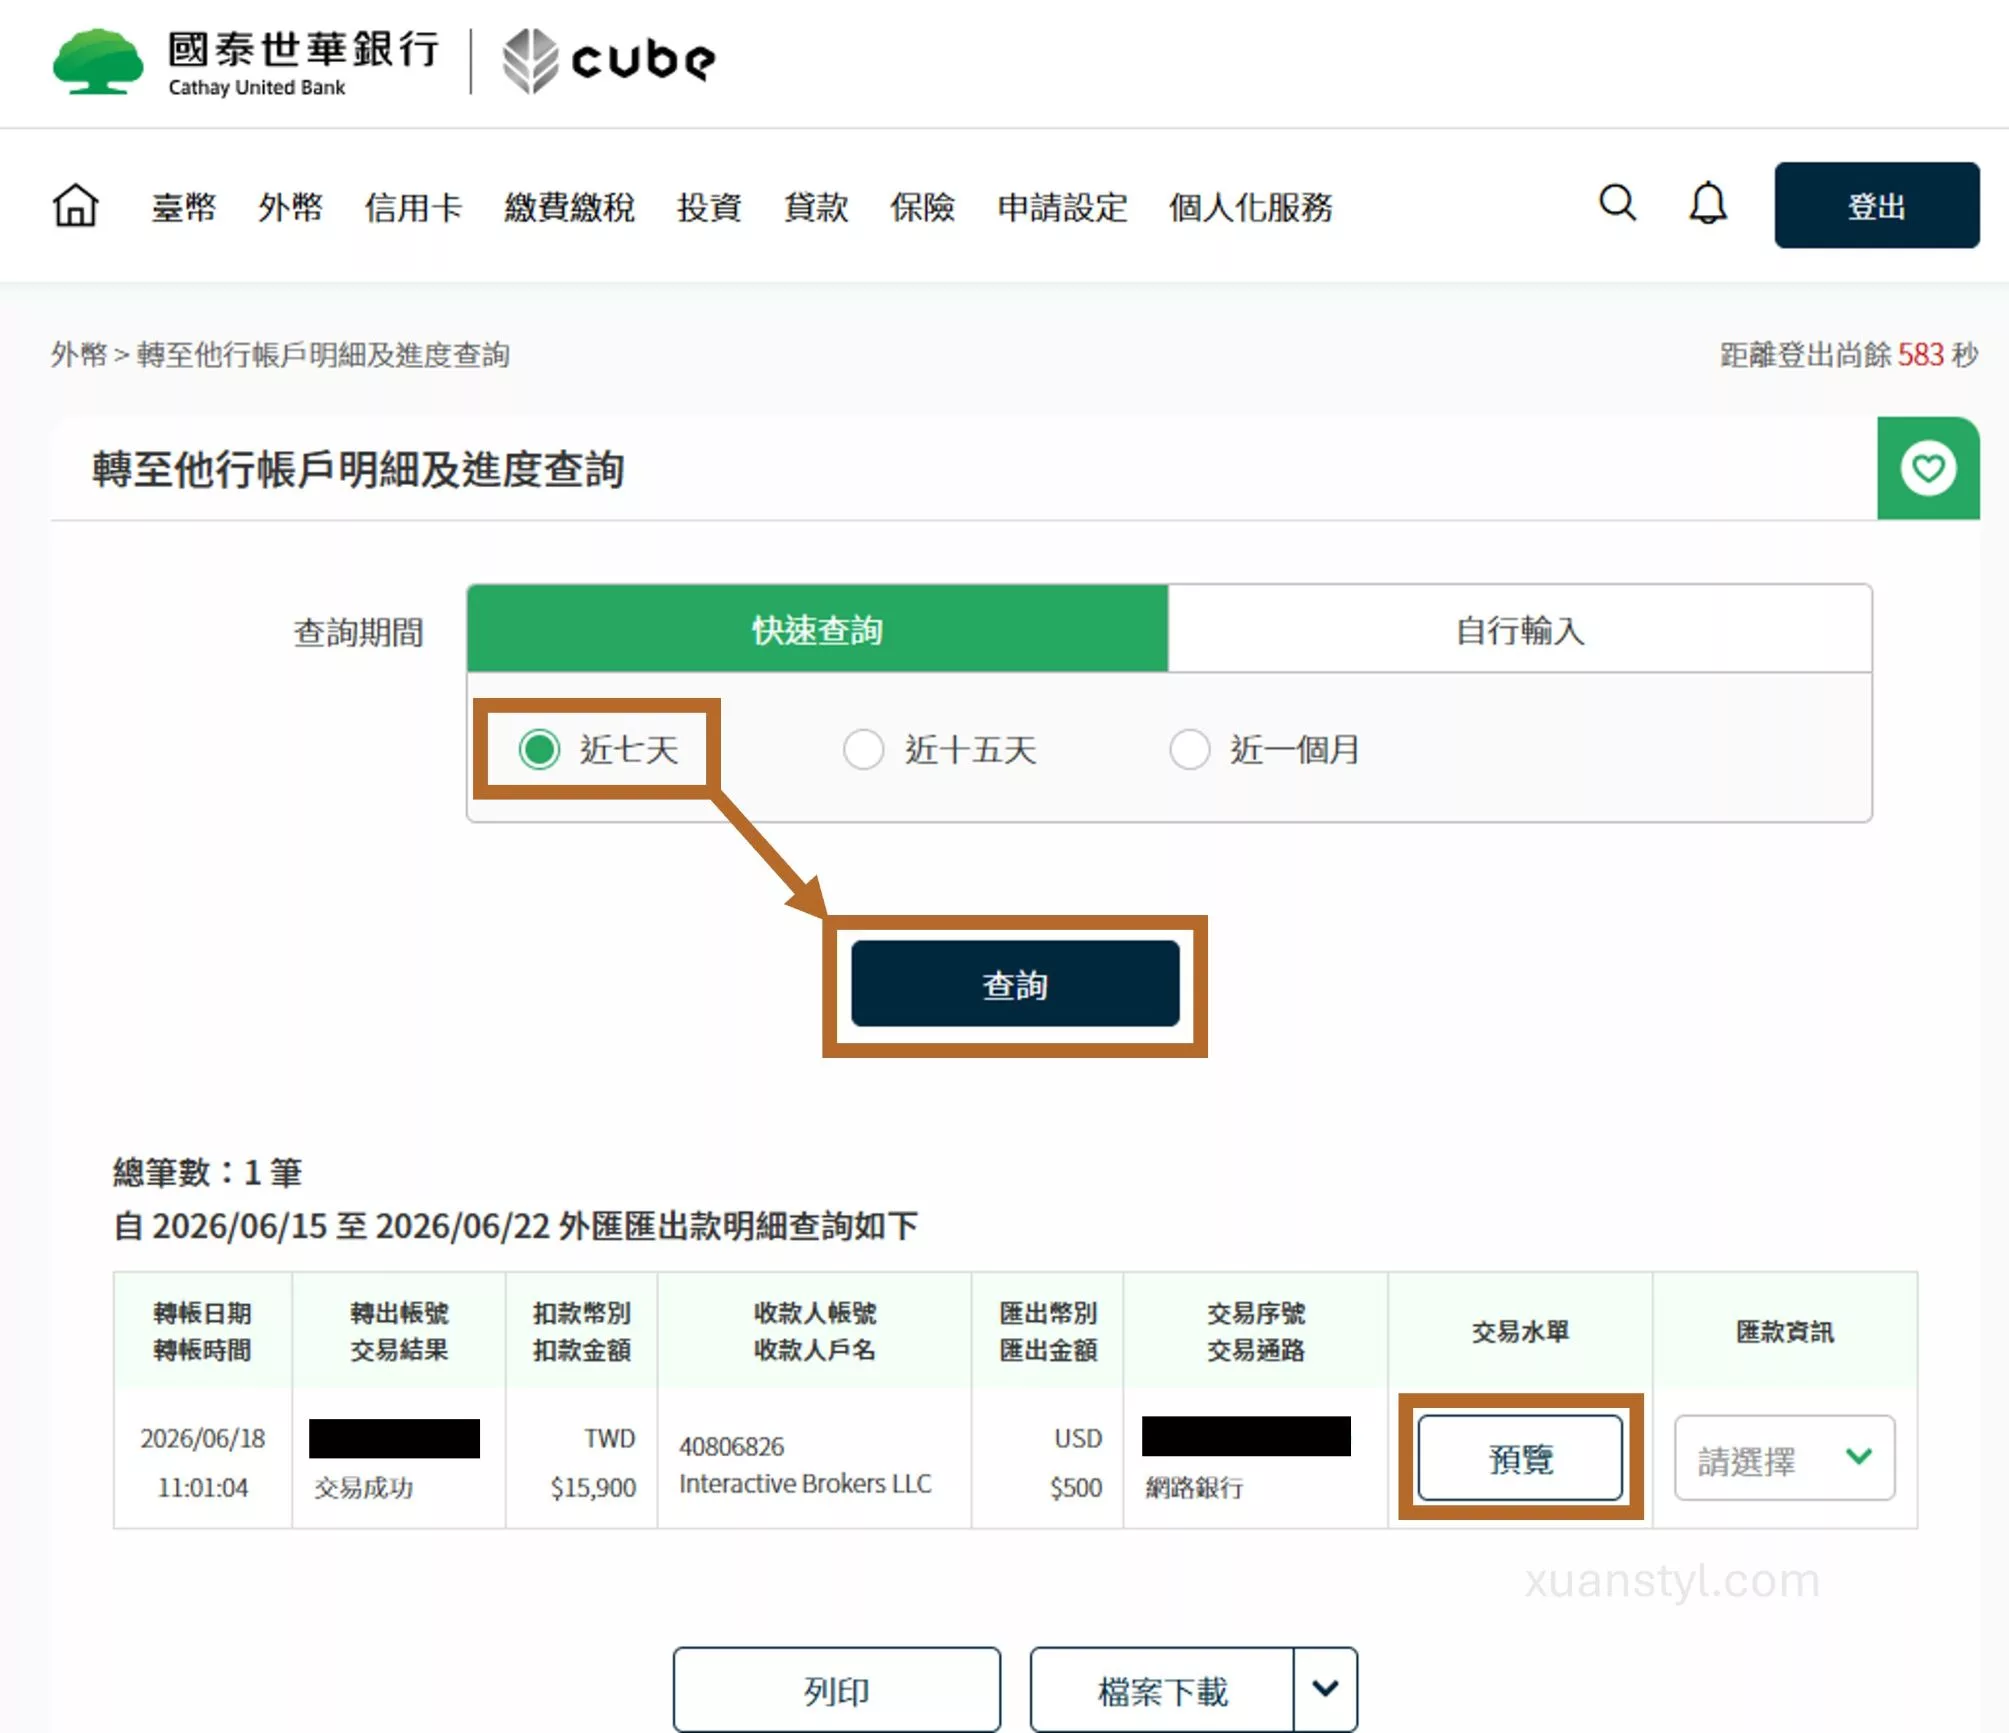
Task: Open the 請選擇 remittance info dropdown
Action: (1784, 1458)
